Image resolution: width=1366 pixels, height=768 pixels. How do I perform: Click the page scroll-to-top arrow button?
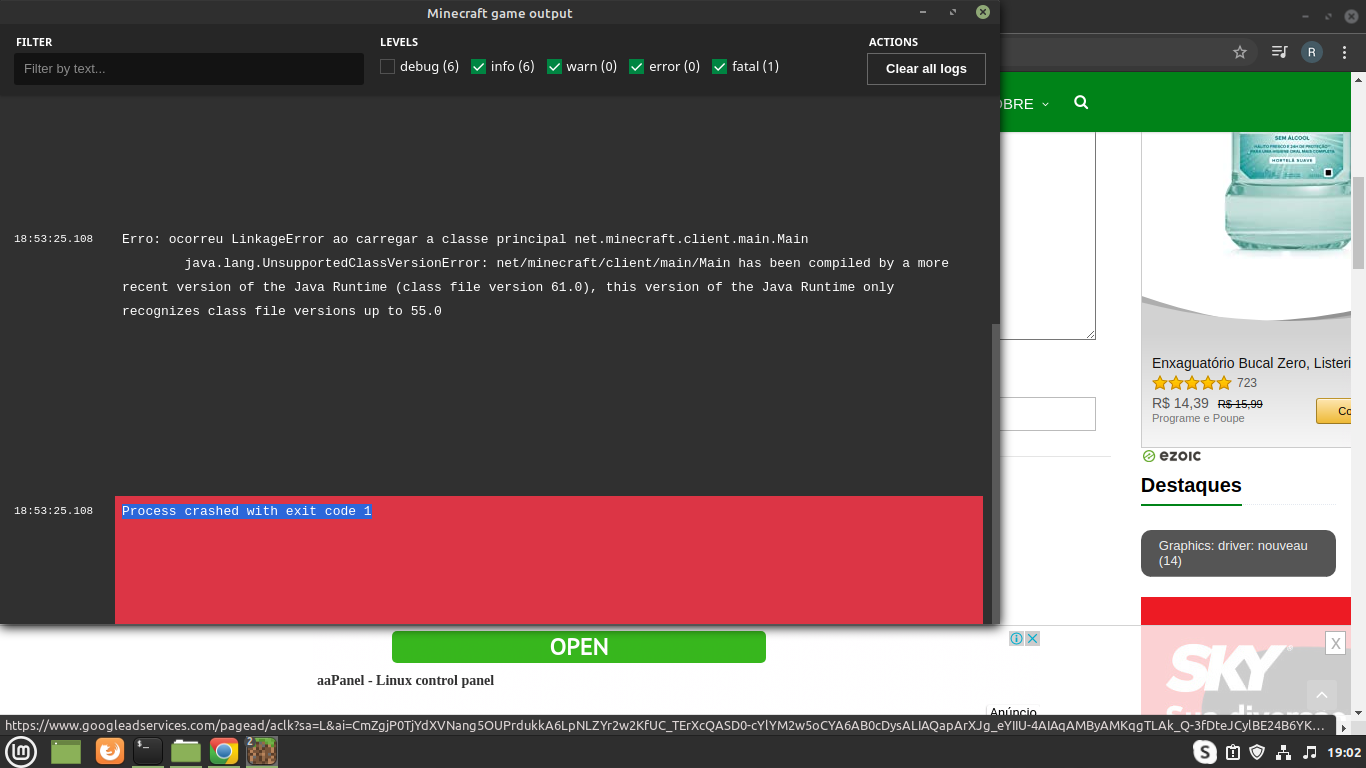[1322, 695]
